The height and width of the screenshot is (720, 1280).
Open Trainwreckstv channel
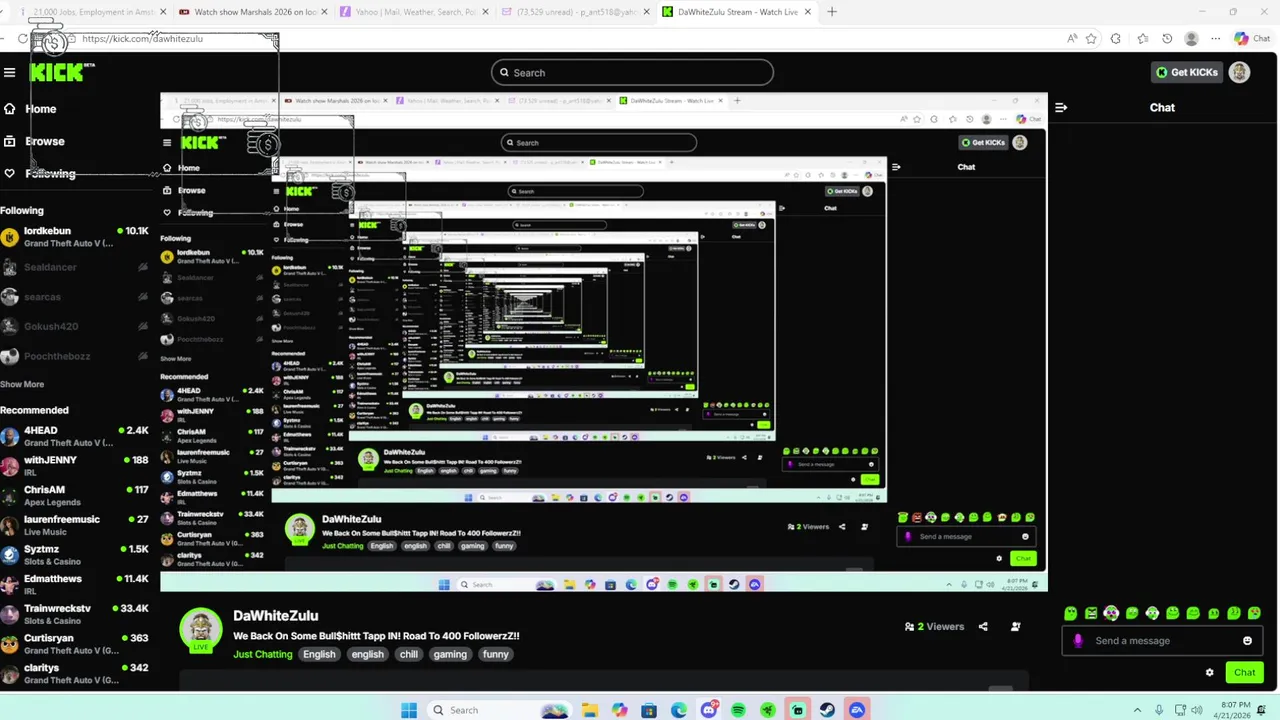click(75, 614)
